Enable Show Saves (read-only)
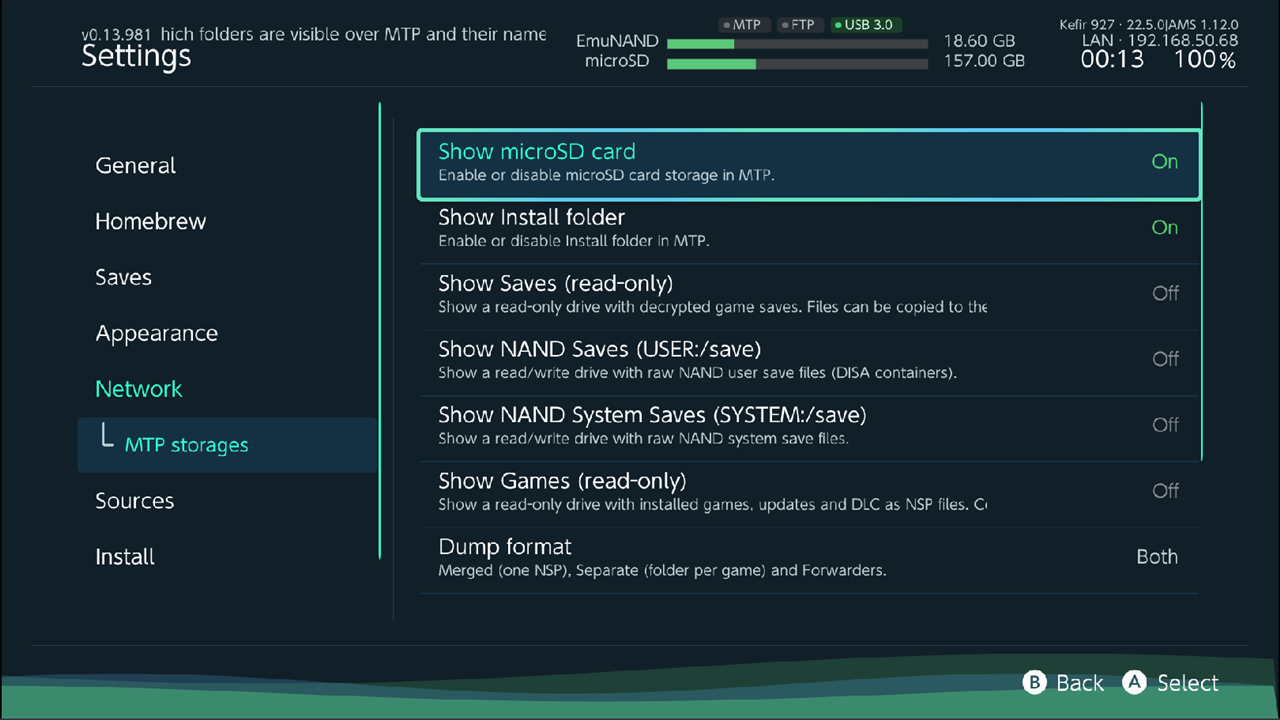 coord(808,297)
